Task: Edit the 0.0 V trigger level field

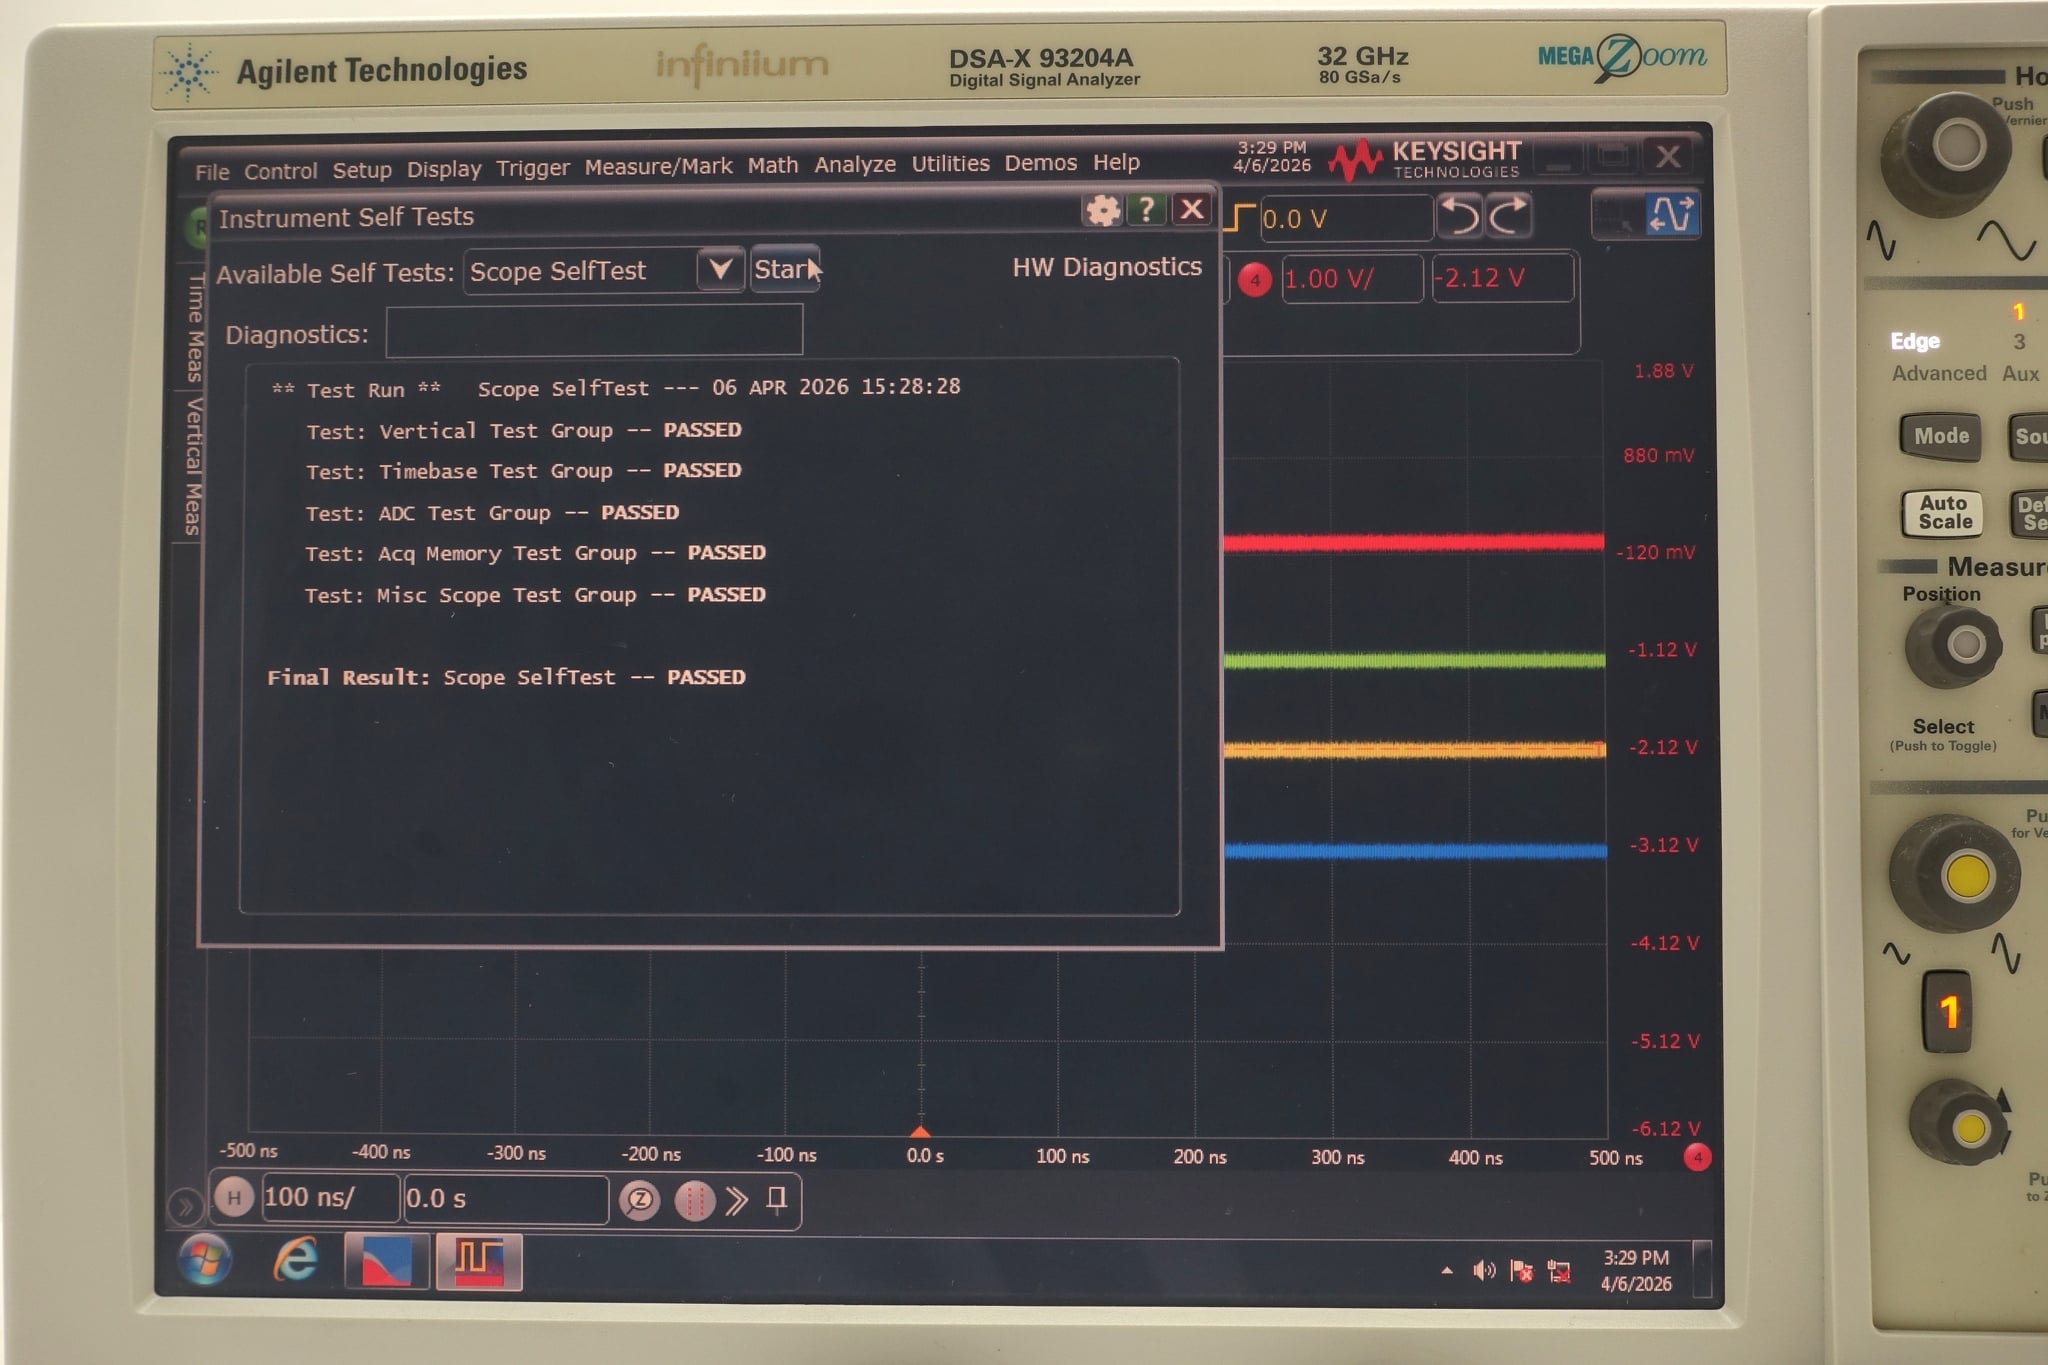Action: click(1345, 218)
